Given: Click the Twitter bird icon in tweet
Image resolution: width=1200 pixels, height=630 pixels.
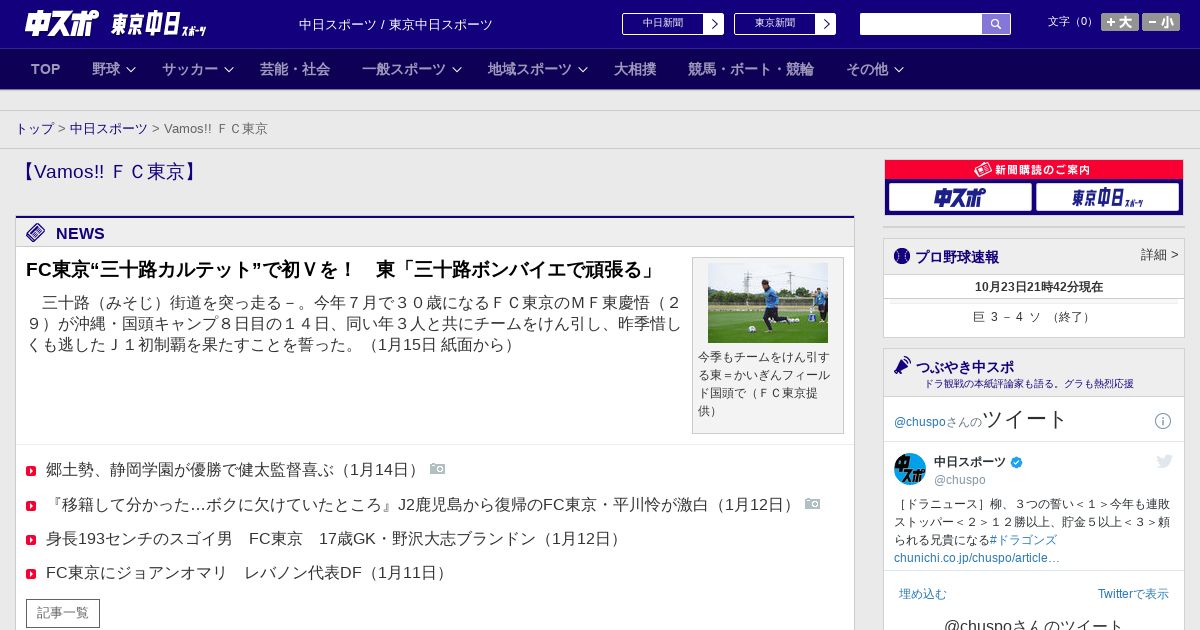Looking at the screenshot, I should (1164, 461).
